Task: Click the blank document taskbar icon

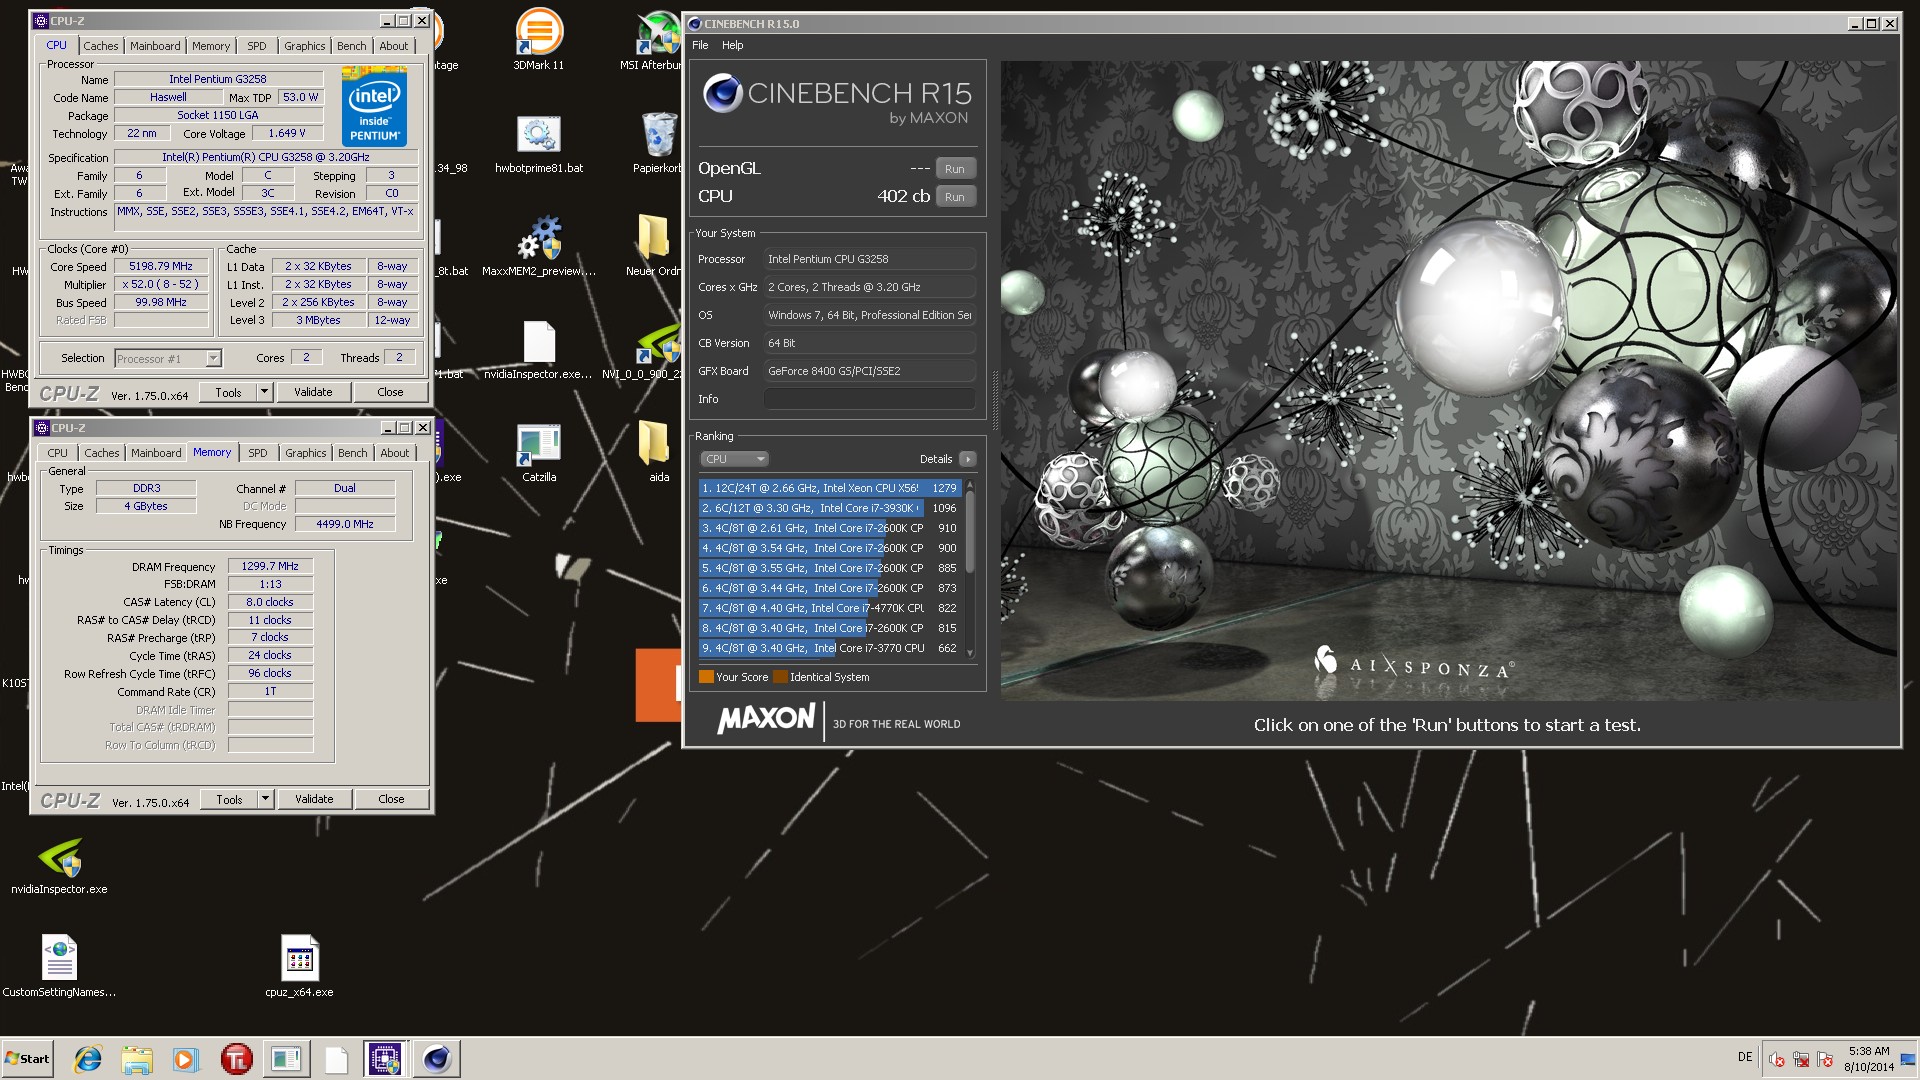Action: [x=336, y=1059]
